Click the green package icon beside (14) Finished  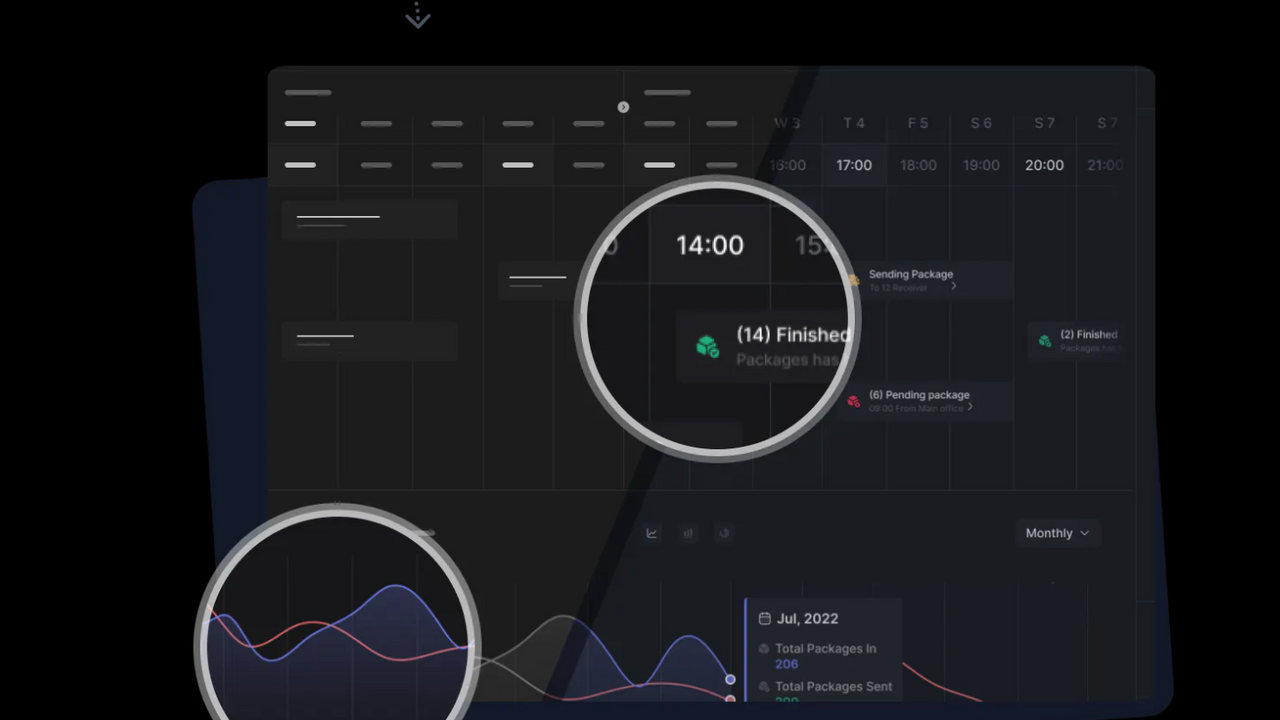click(707, 347)
